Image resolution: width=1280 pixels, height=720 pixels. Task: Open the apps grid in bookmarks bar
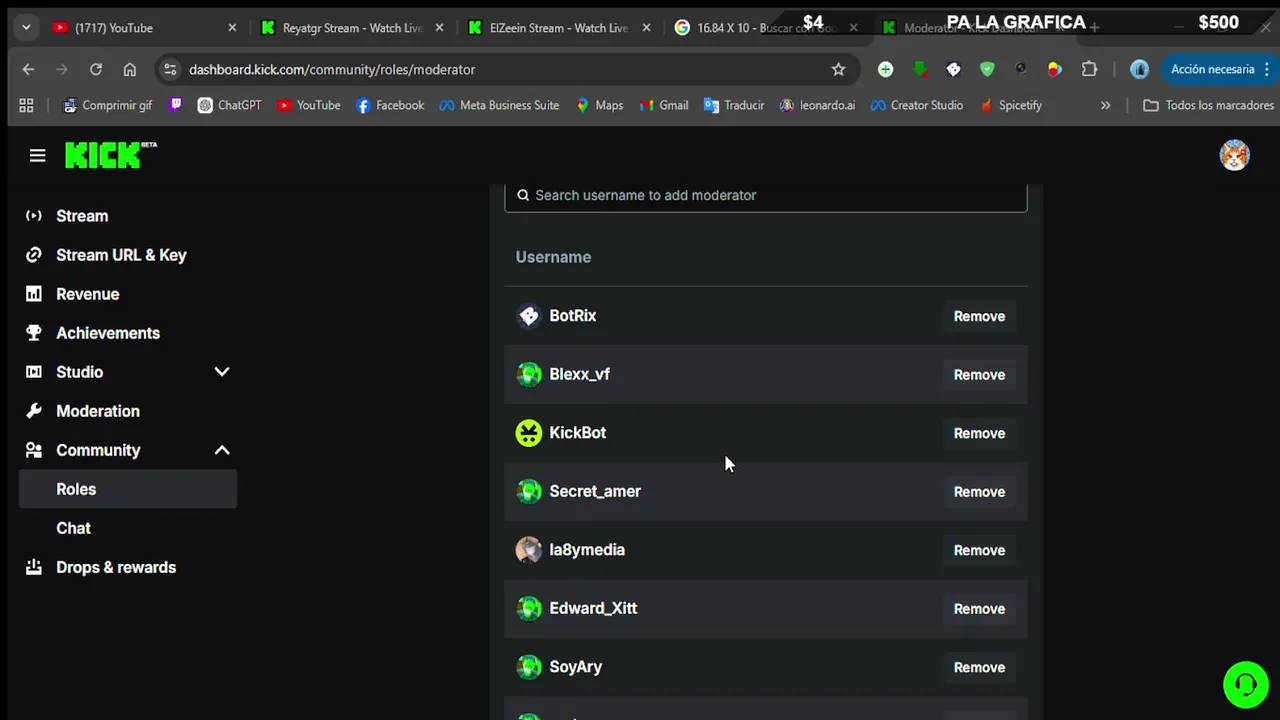point(26,105)
